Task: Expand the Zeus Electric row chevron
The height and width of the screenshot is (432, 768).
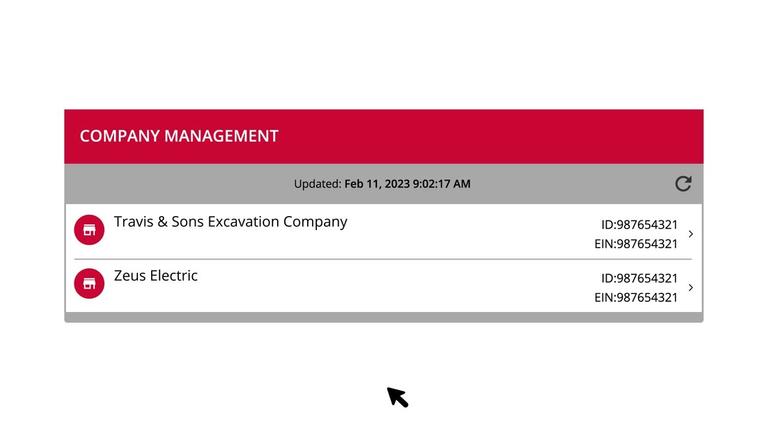Action: point(691,288)
